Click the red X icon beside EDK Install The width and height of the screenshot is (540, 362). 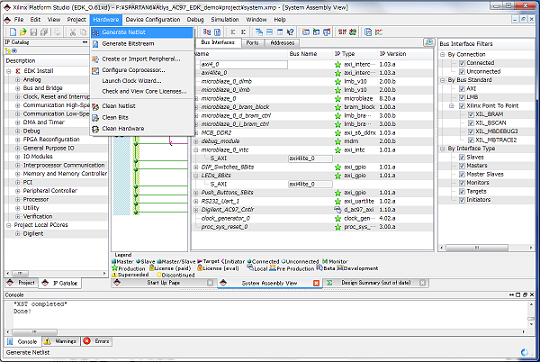point(18,71)
